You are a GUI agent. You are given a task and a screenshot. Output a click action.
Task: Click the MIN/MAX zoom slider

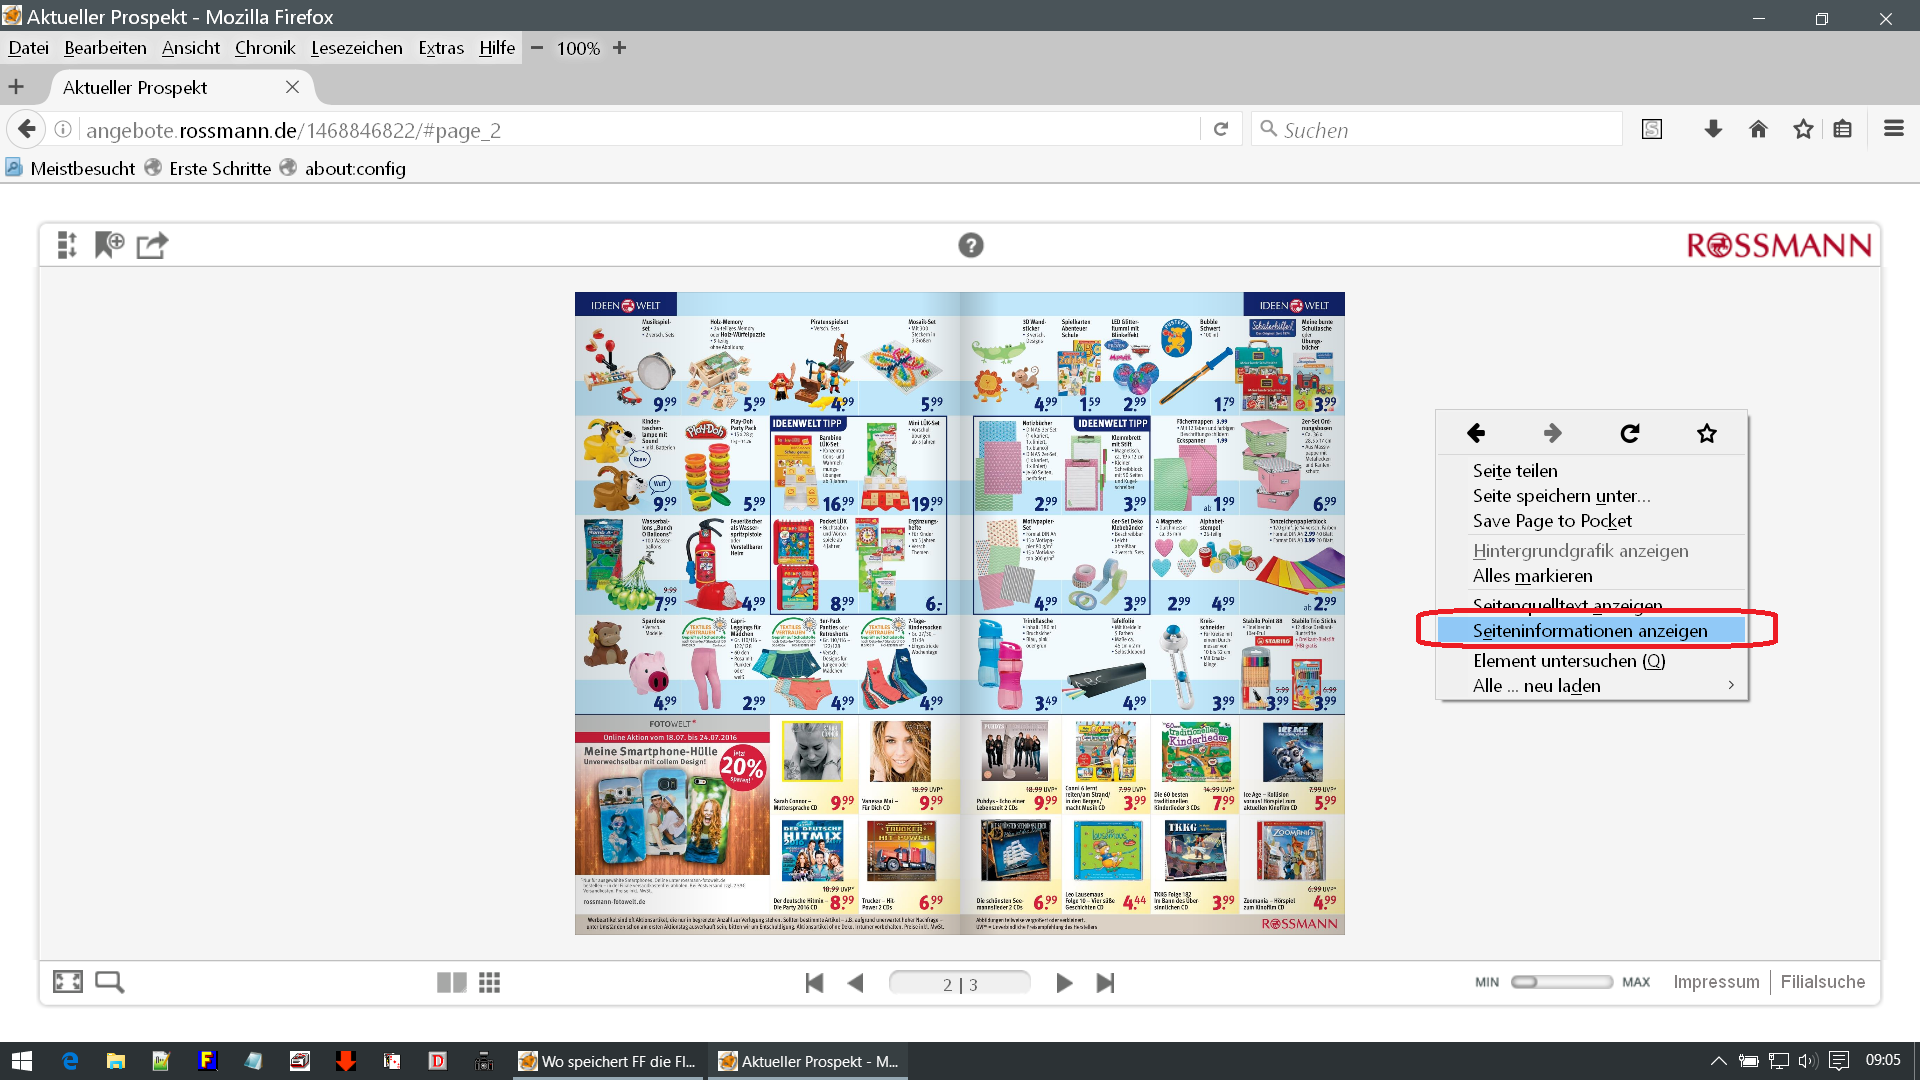1561,982
